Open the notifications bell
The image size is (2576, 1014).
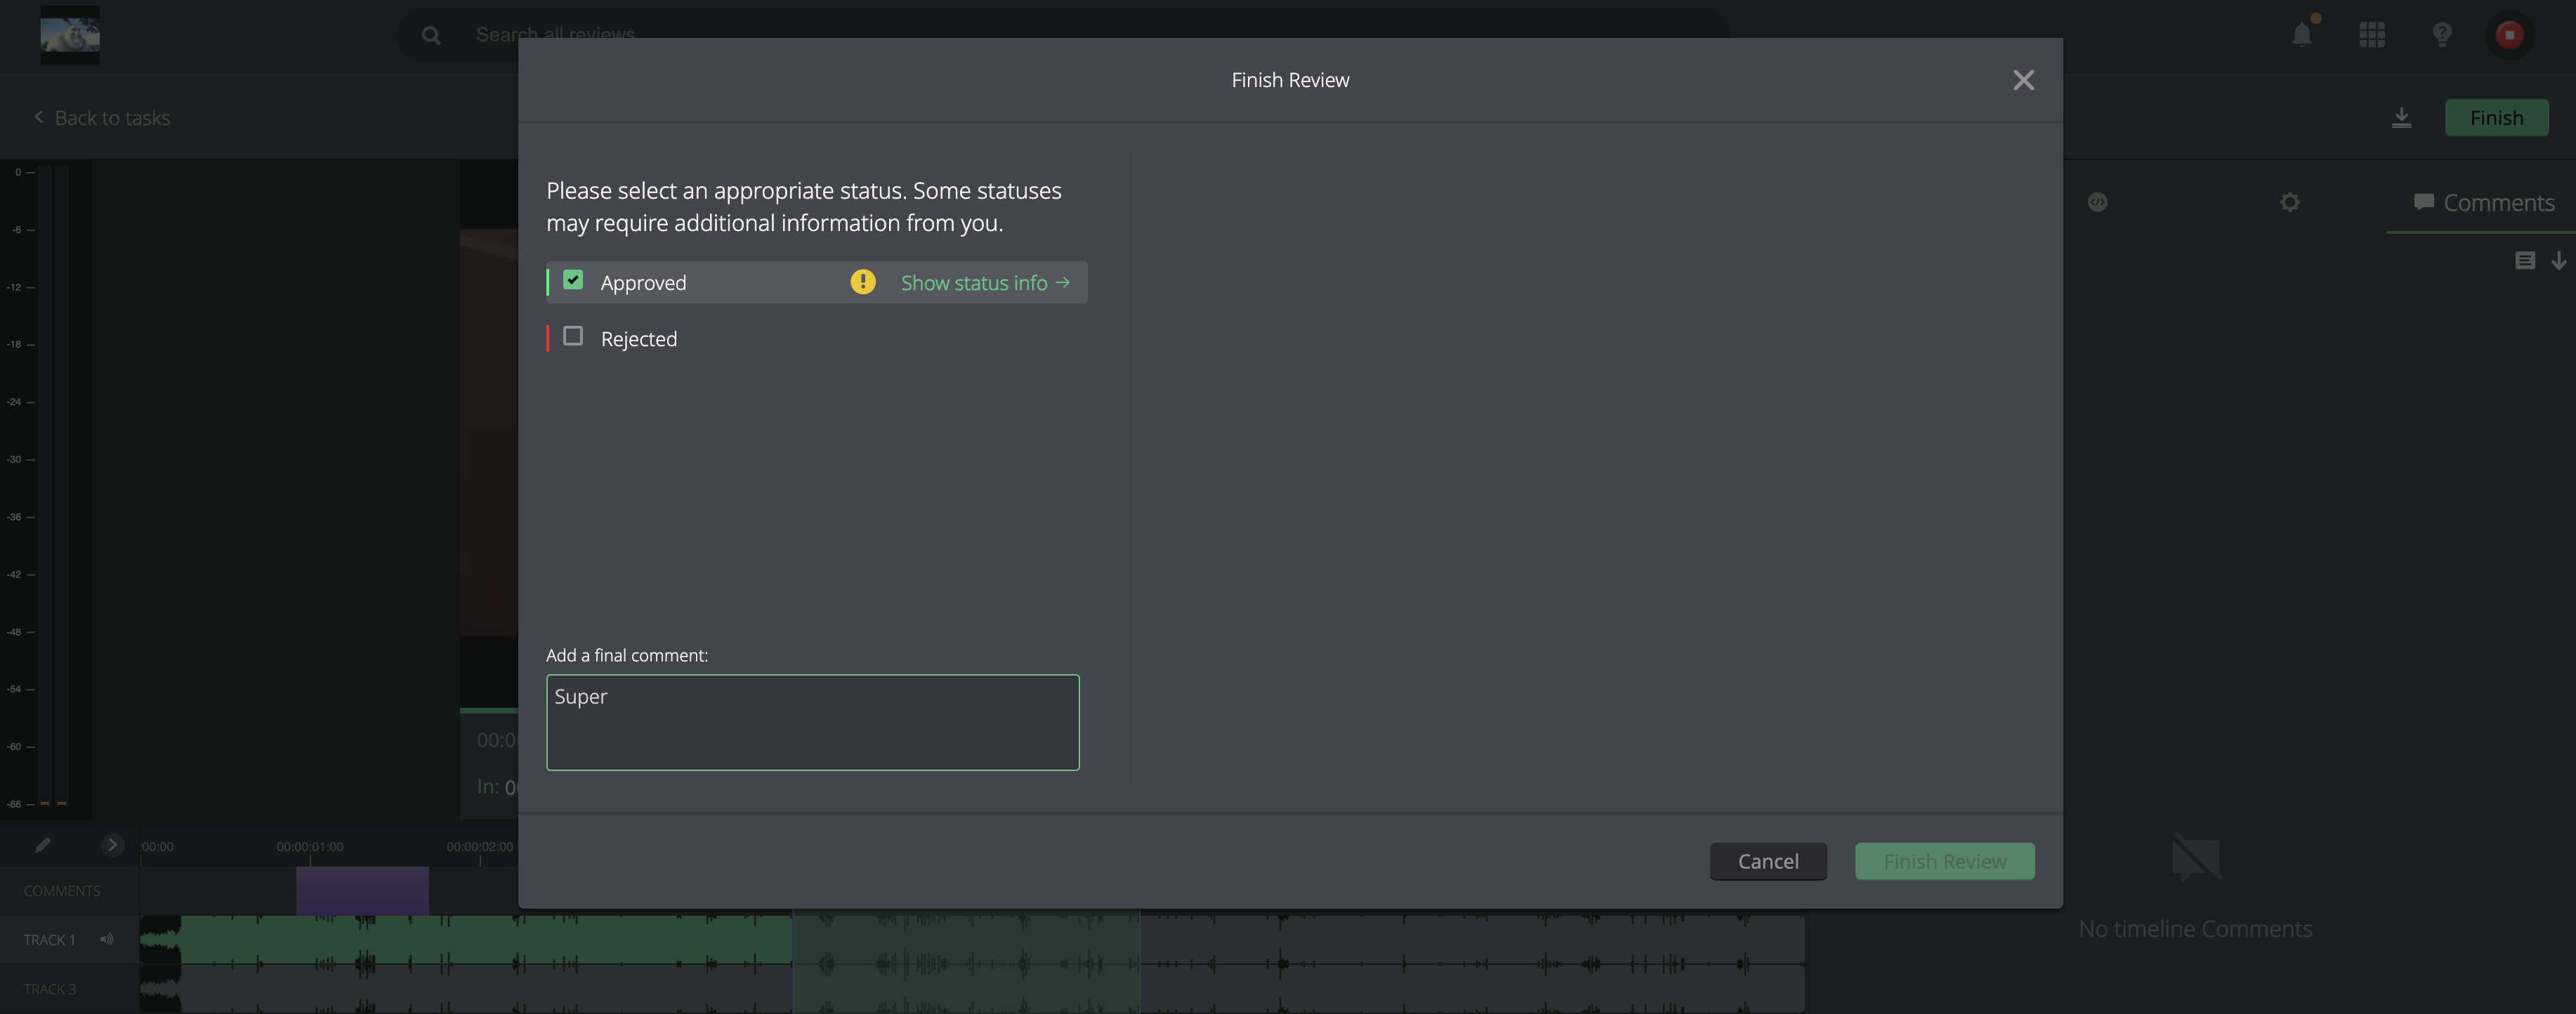pos(2302,34)
